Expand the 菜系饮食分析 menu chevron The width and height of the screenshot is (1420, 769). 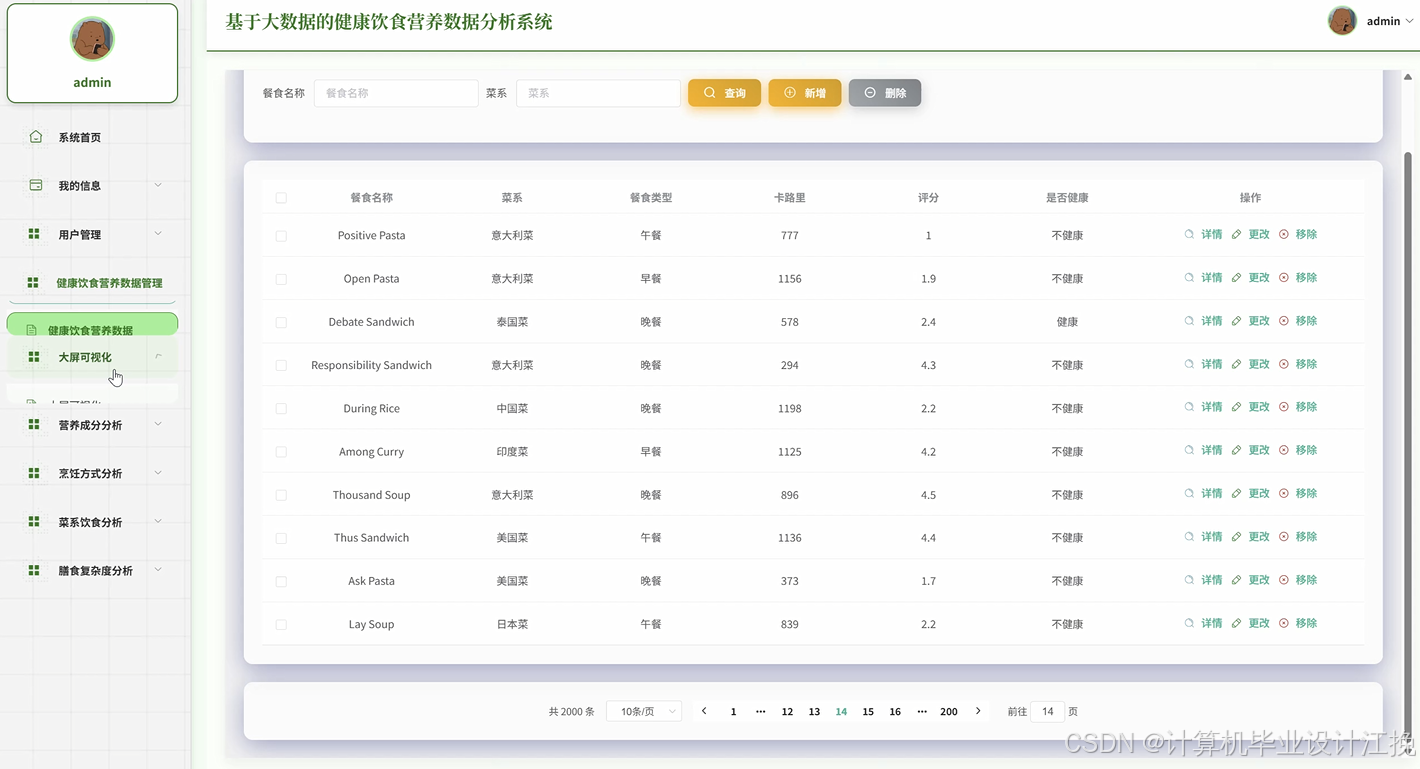(x=158, y=522)
